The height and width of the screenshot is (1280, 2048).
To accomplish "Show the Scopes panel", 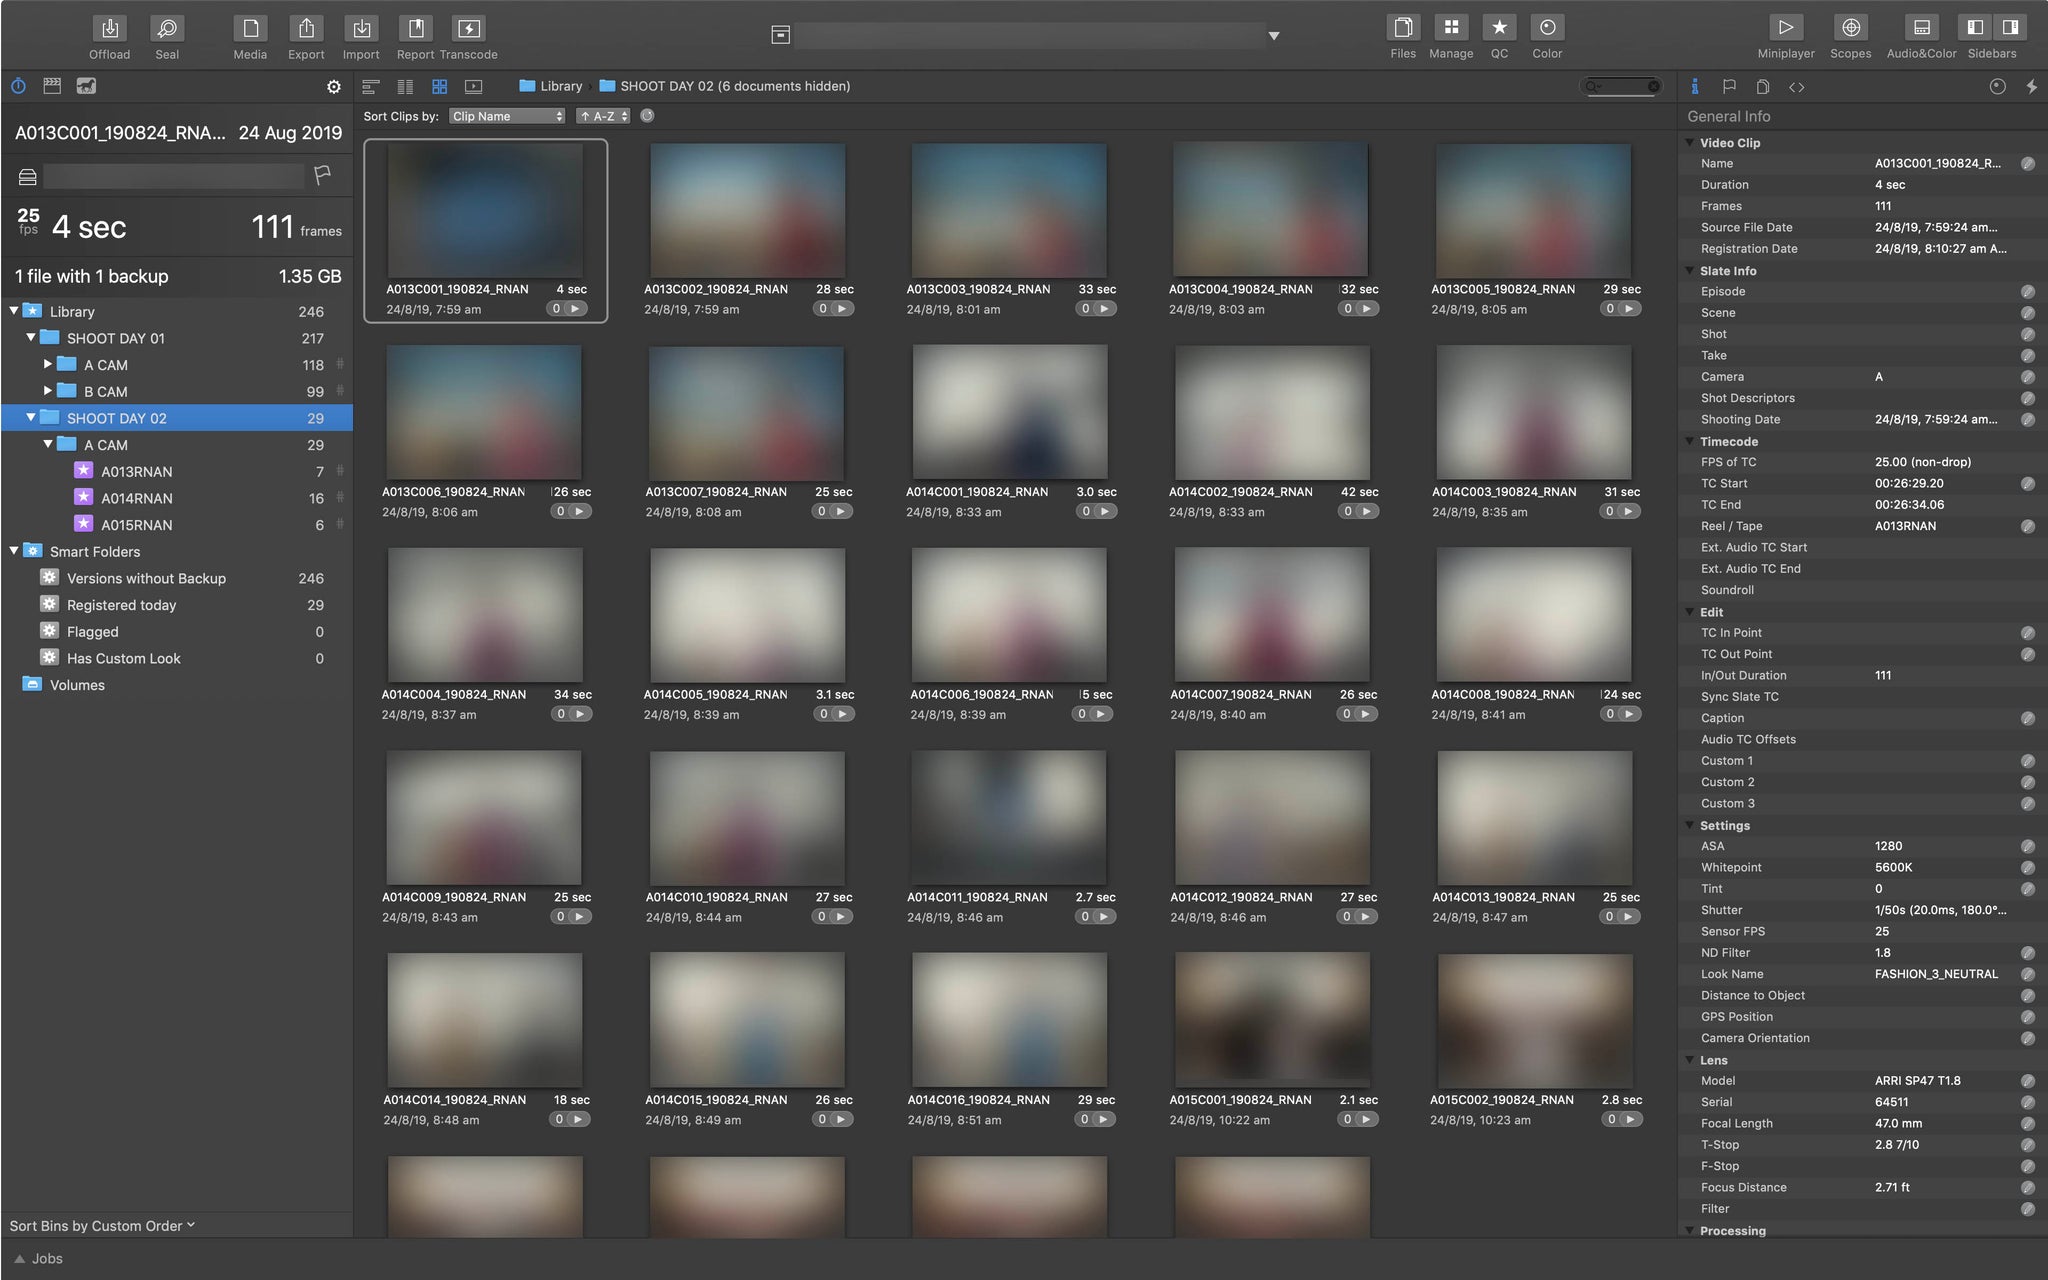I will [1851, 28].
